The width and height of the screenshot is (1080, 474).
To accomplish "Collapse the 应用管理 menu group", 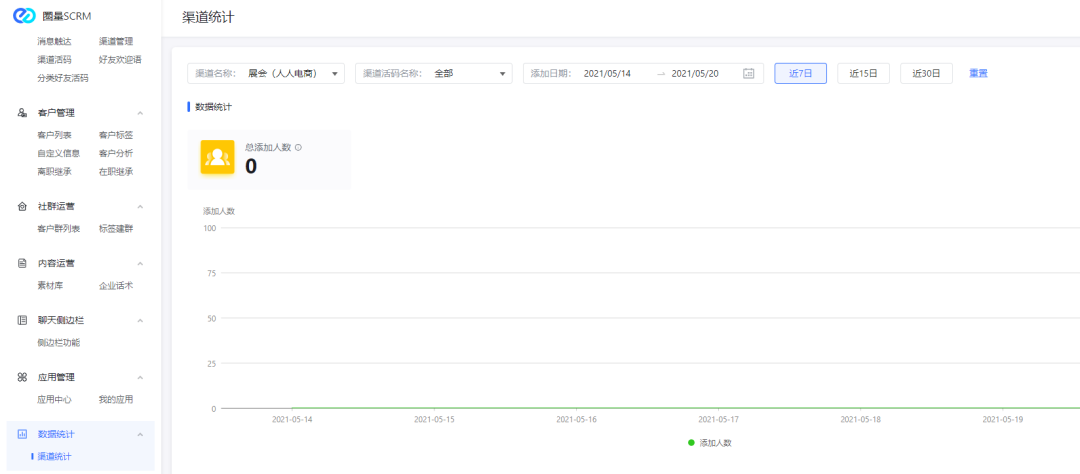I will point(140,377).
